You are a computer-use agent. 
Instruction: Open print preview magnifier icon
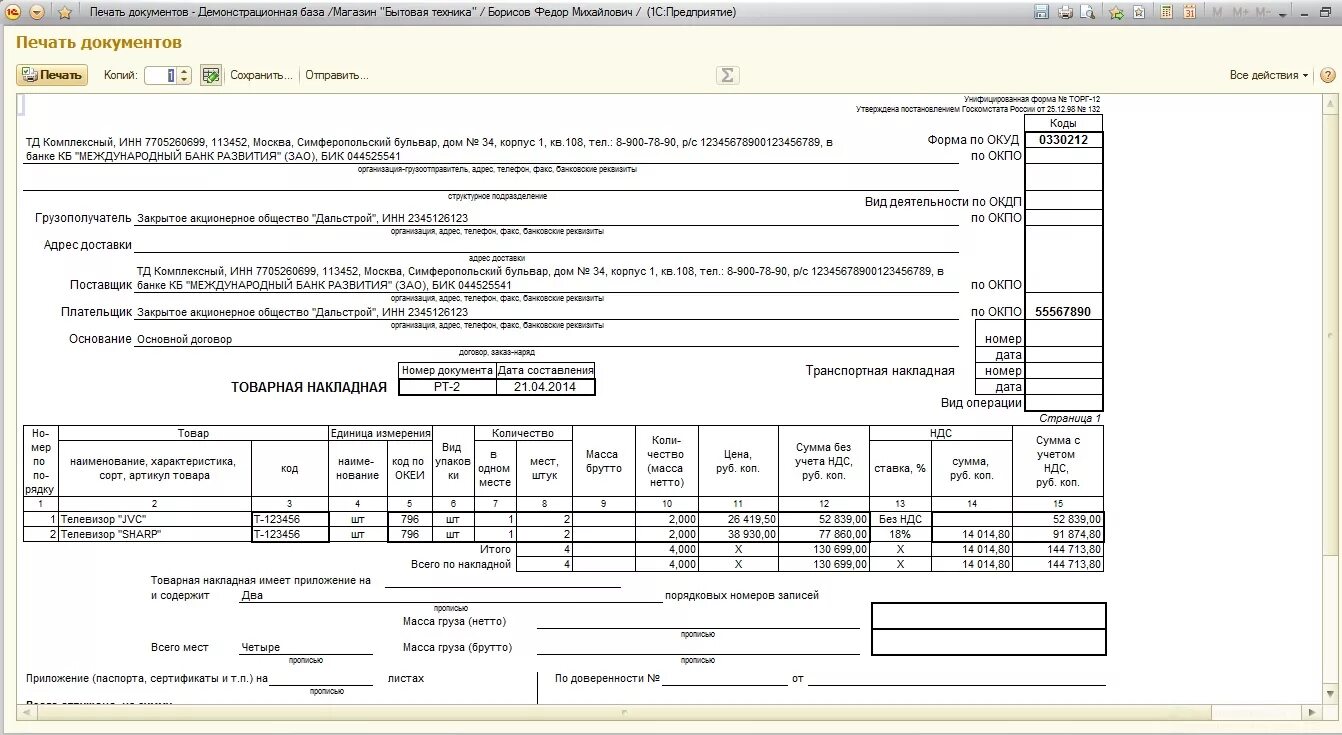[x=1088, y=12]
